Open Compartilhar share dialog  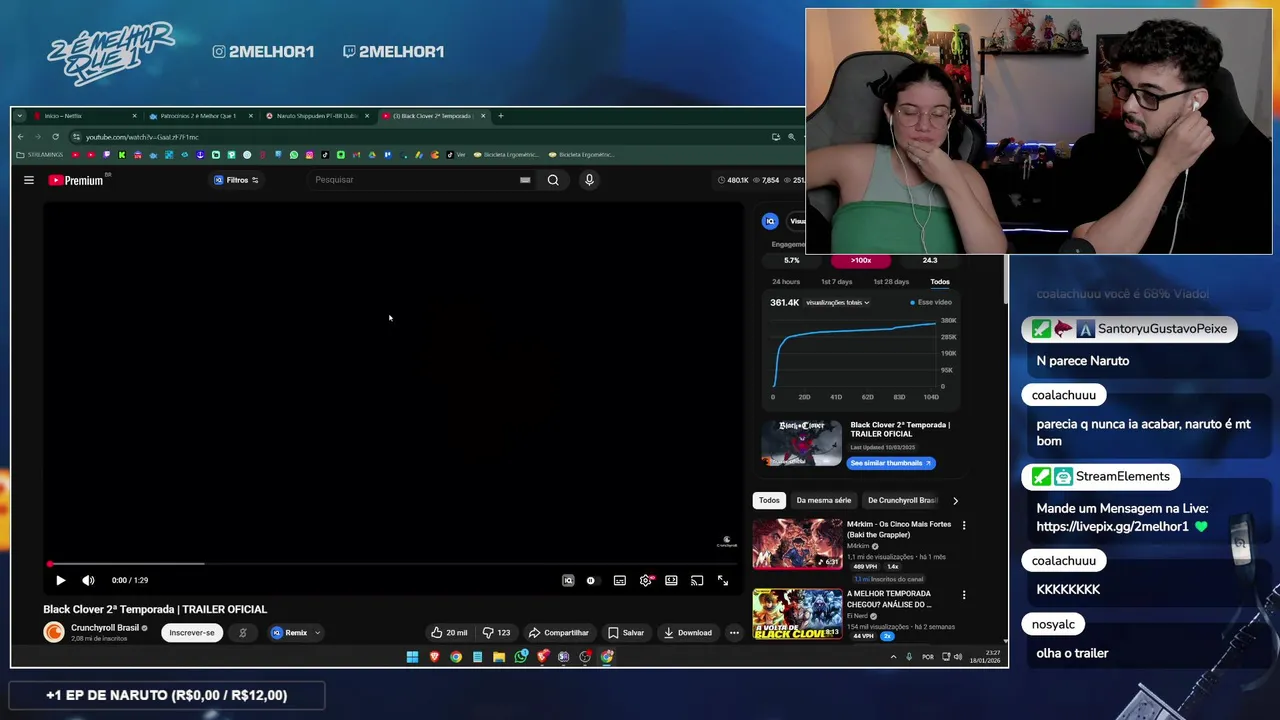tap(558, 632)
